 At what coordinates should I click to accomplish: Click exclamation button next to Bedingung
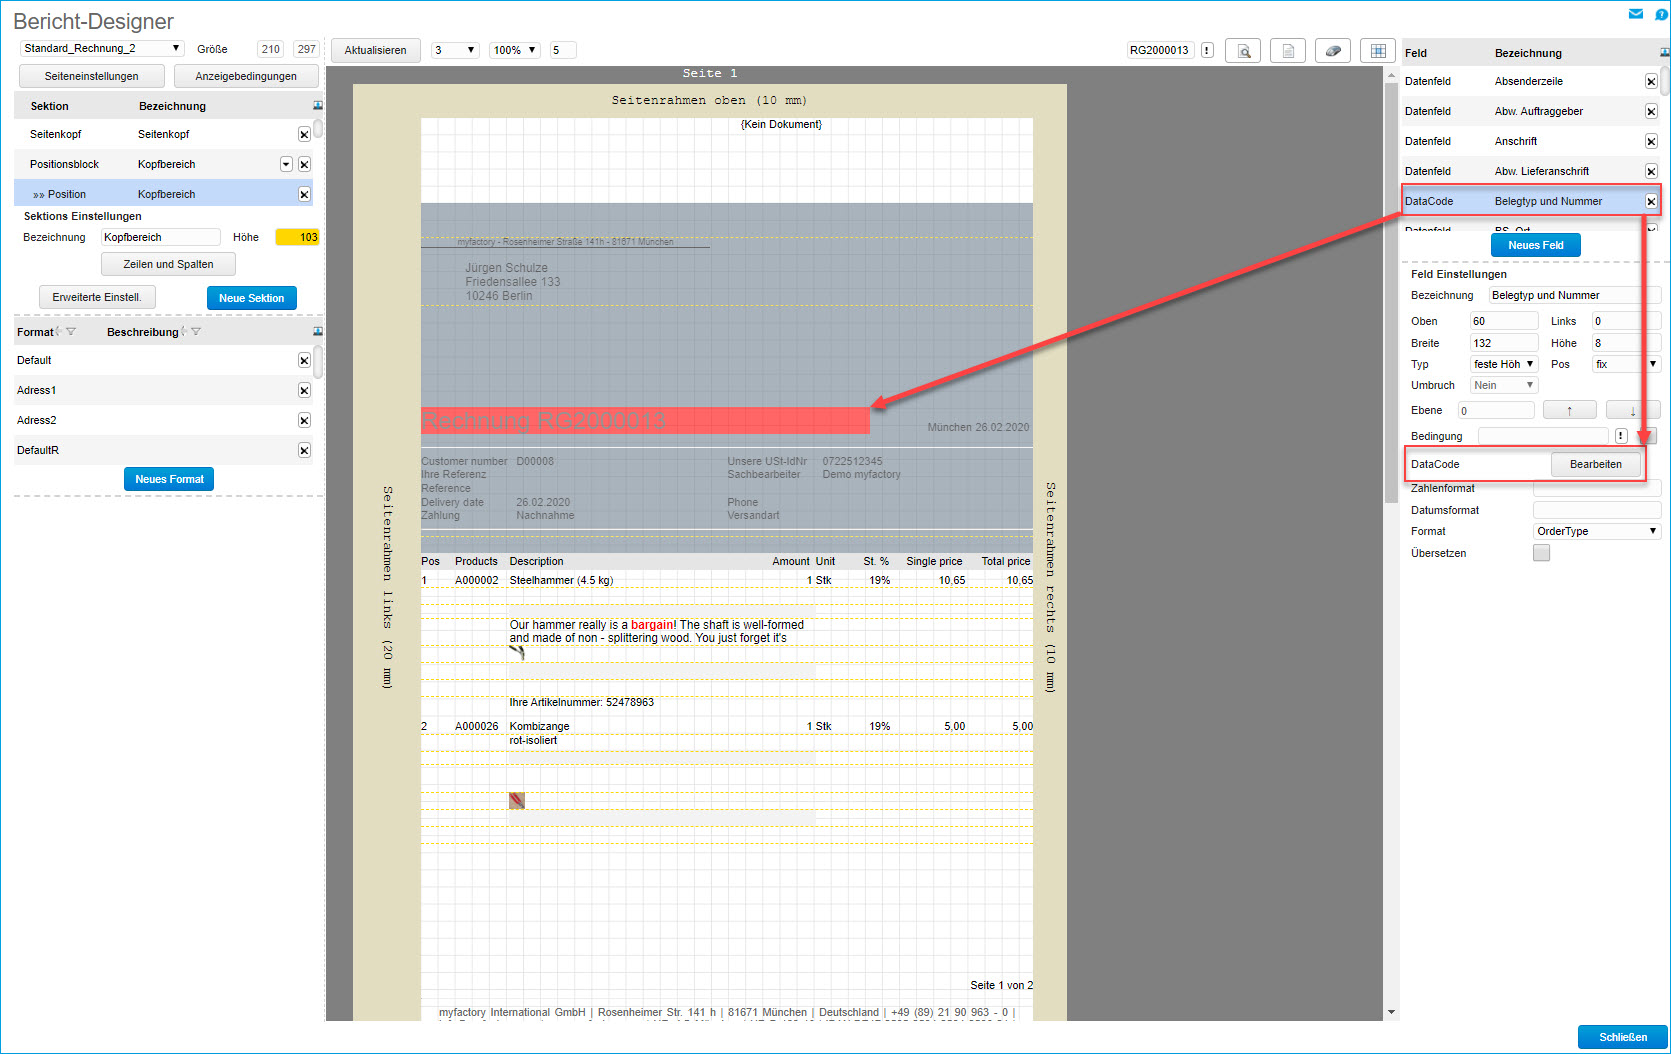pos(1621,436)
